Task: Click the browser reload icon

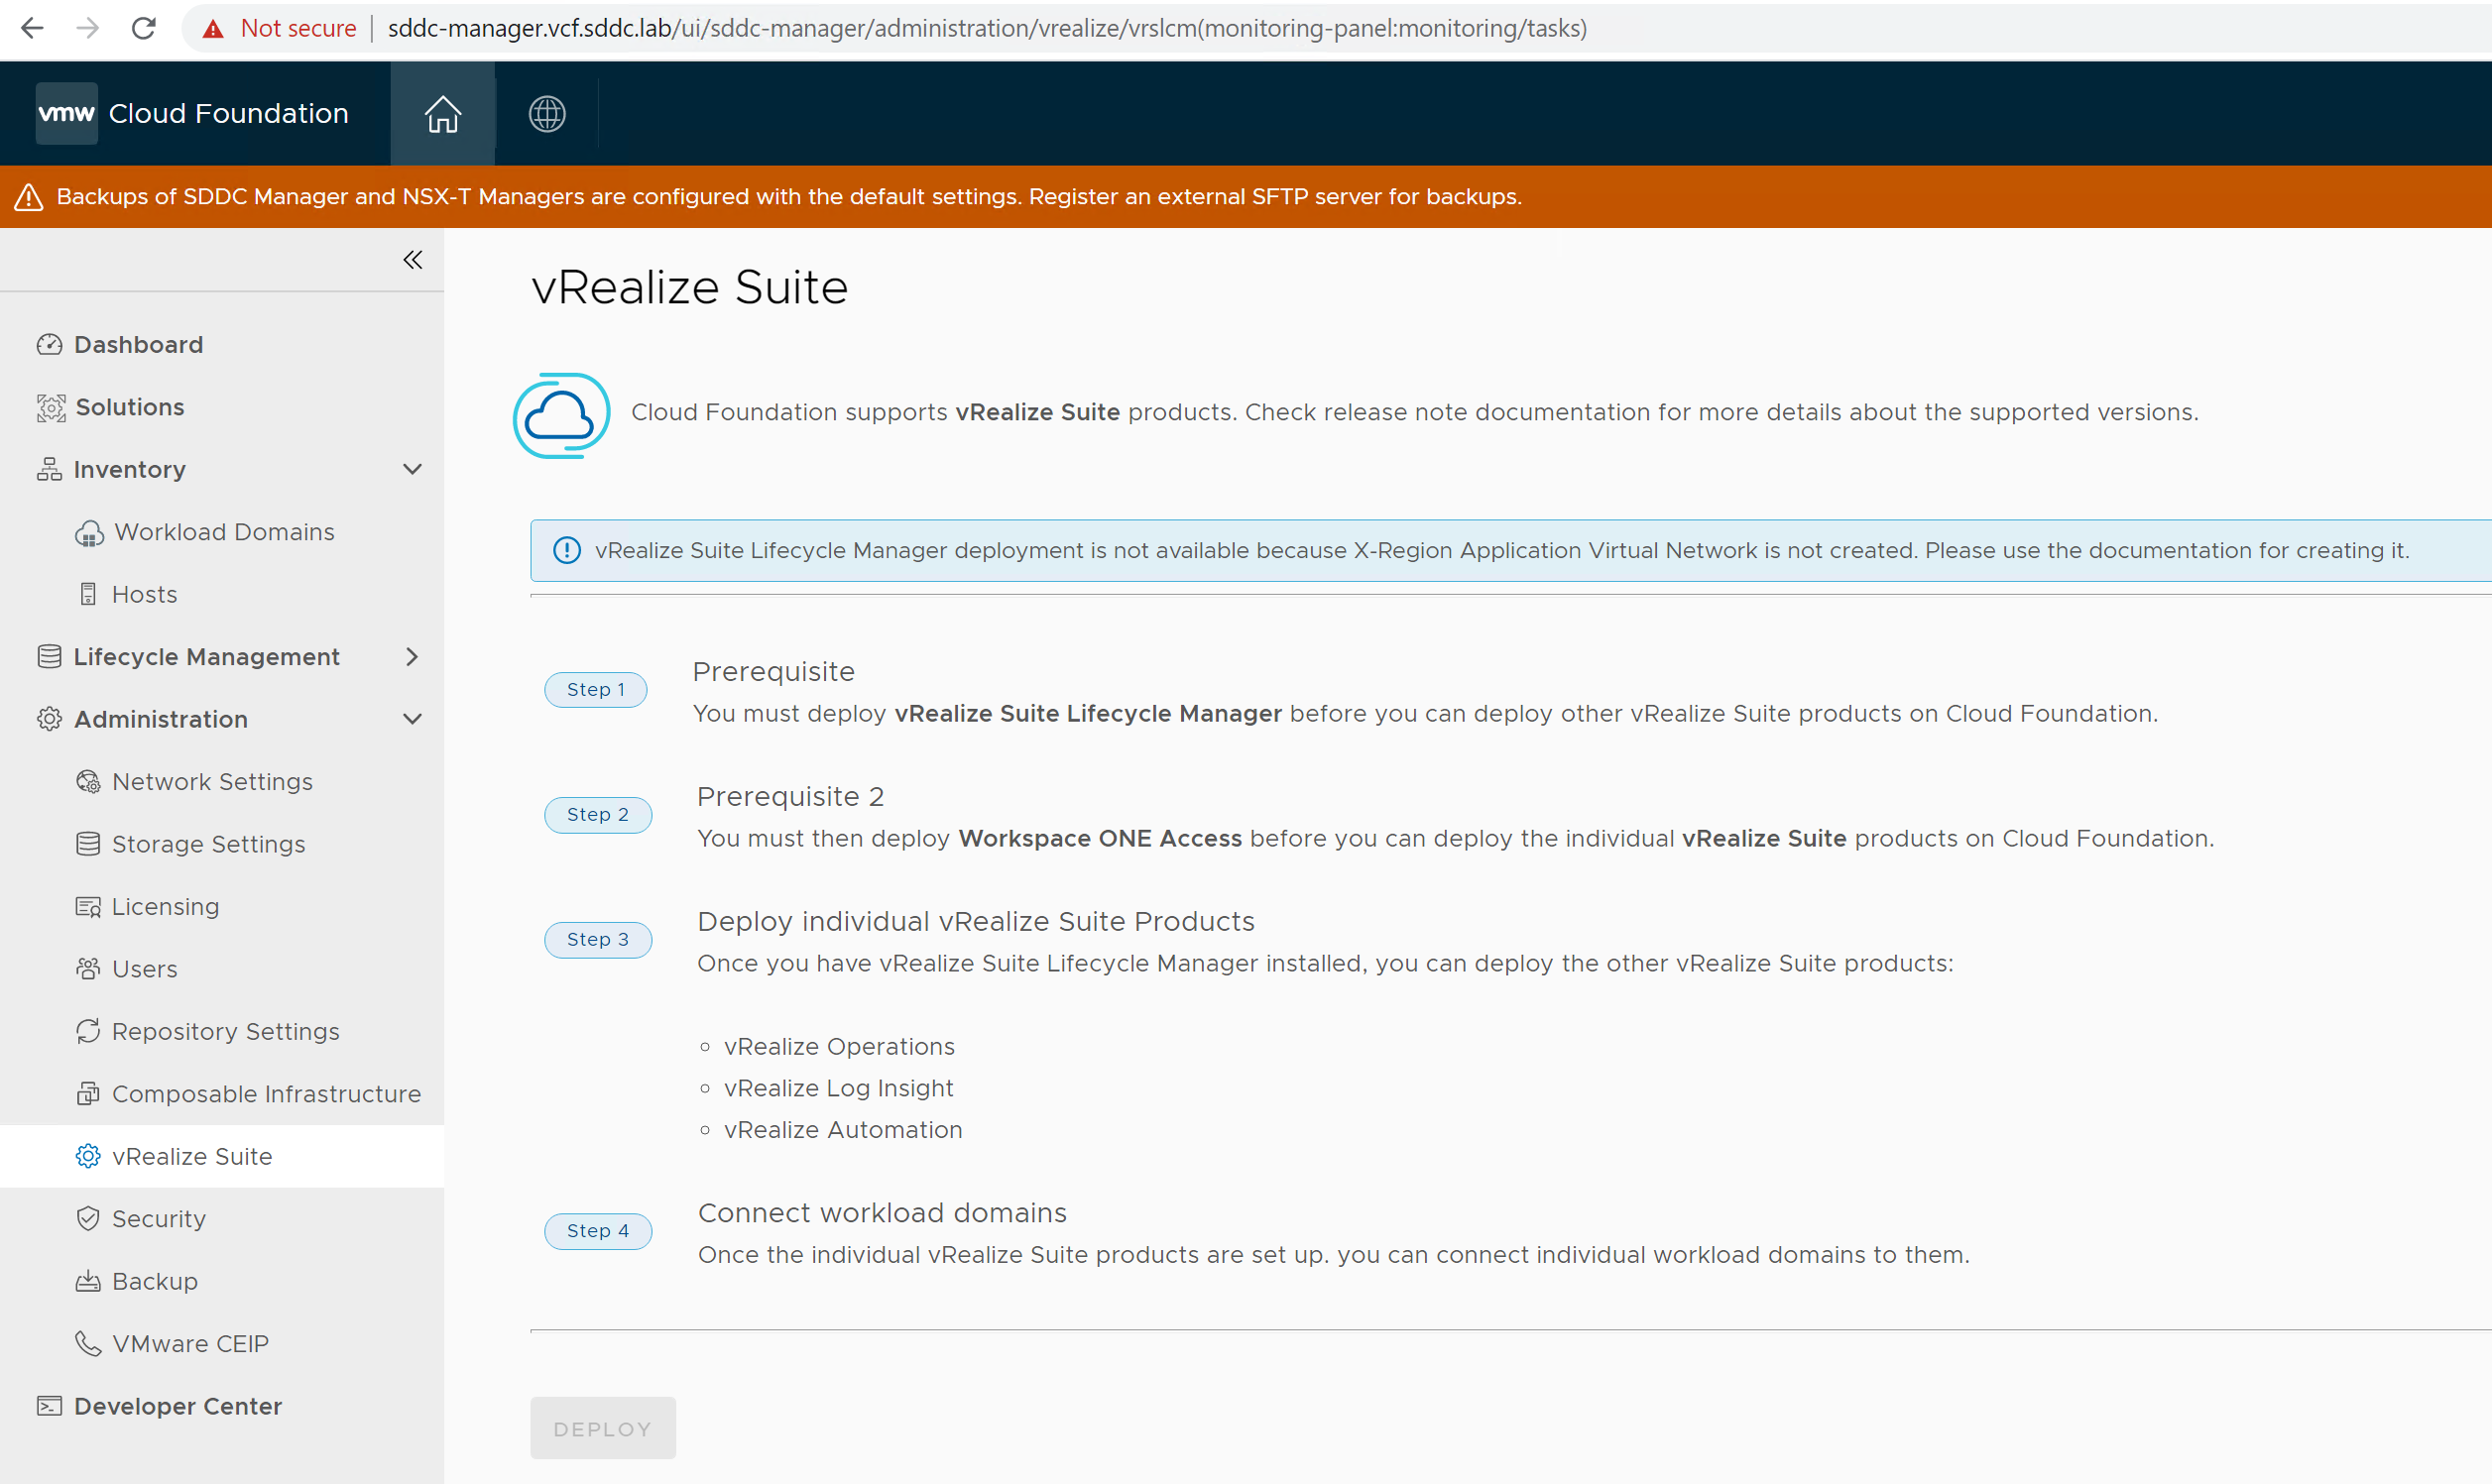Action: click(x=144, y=28)
